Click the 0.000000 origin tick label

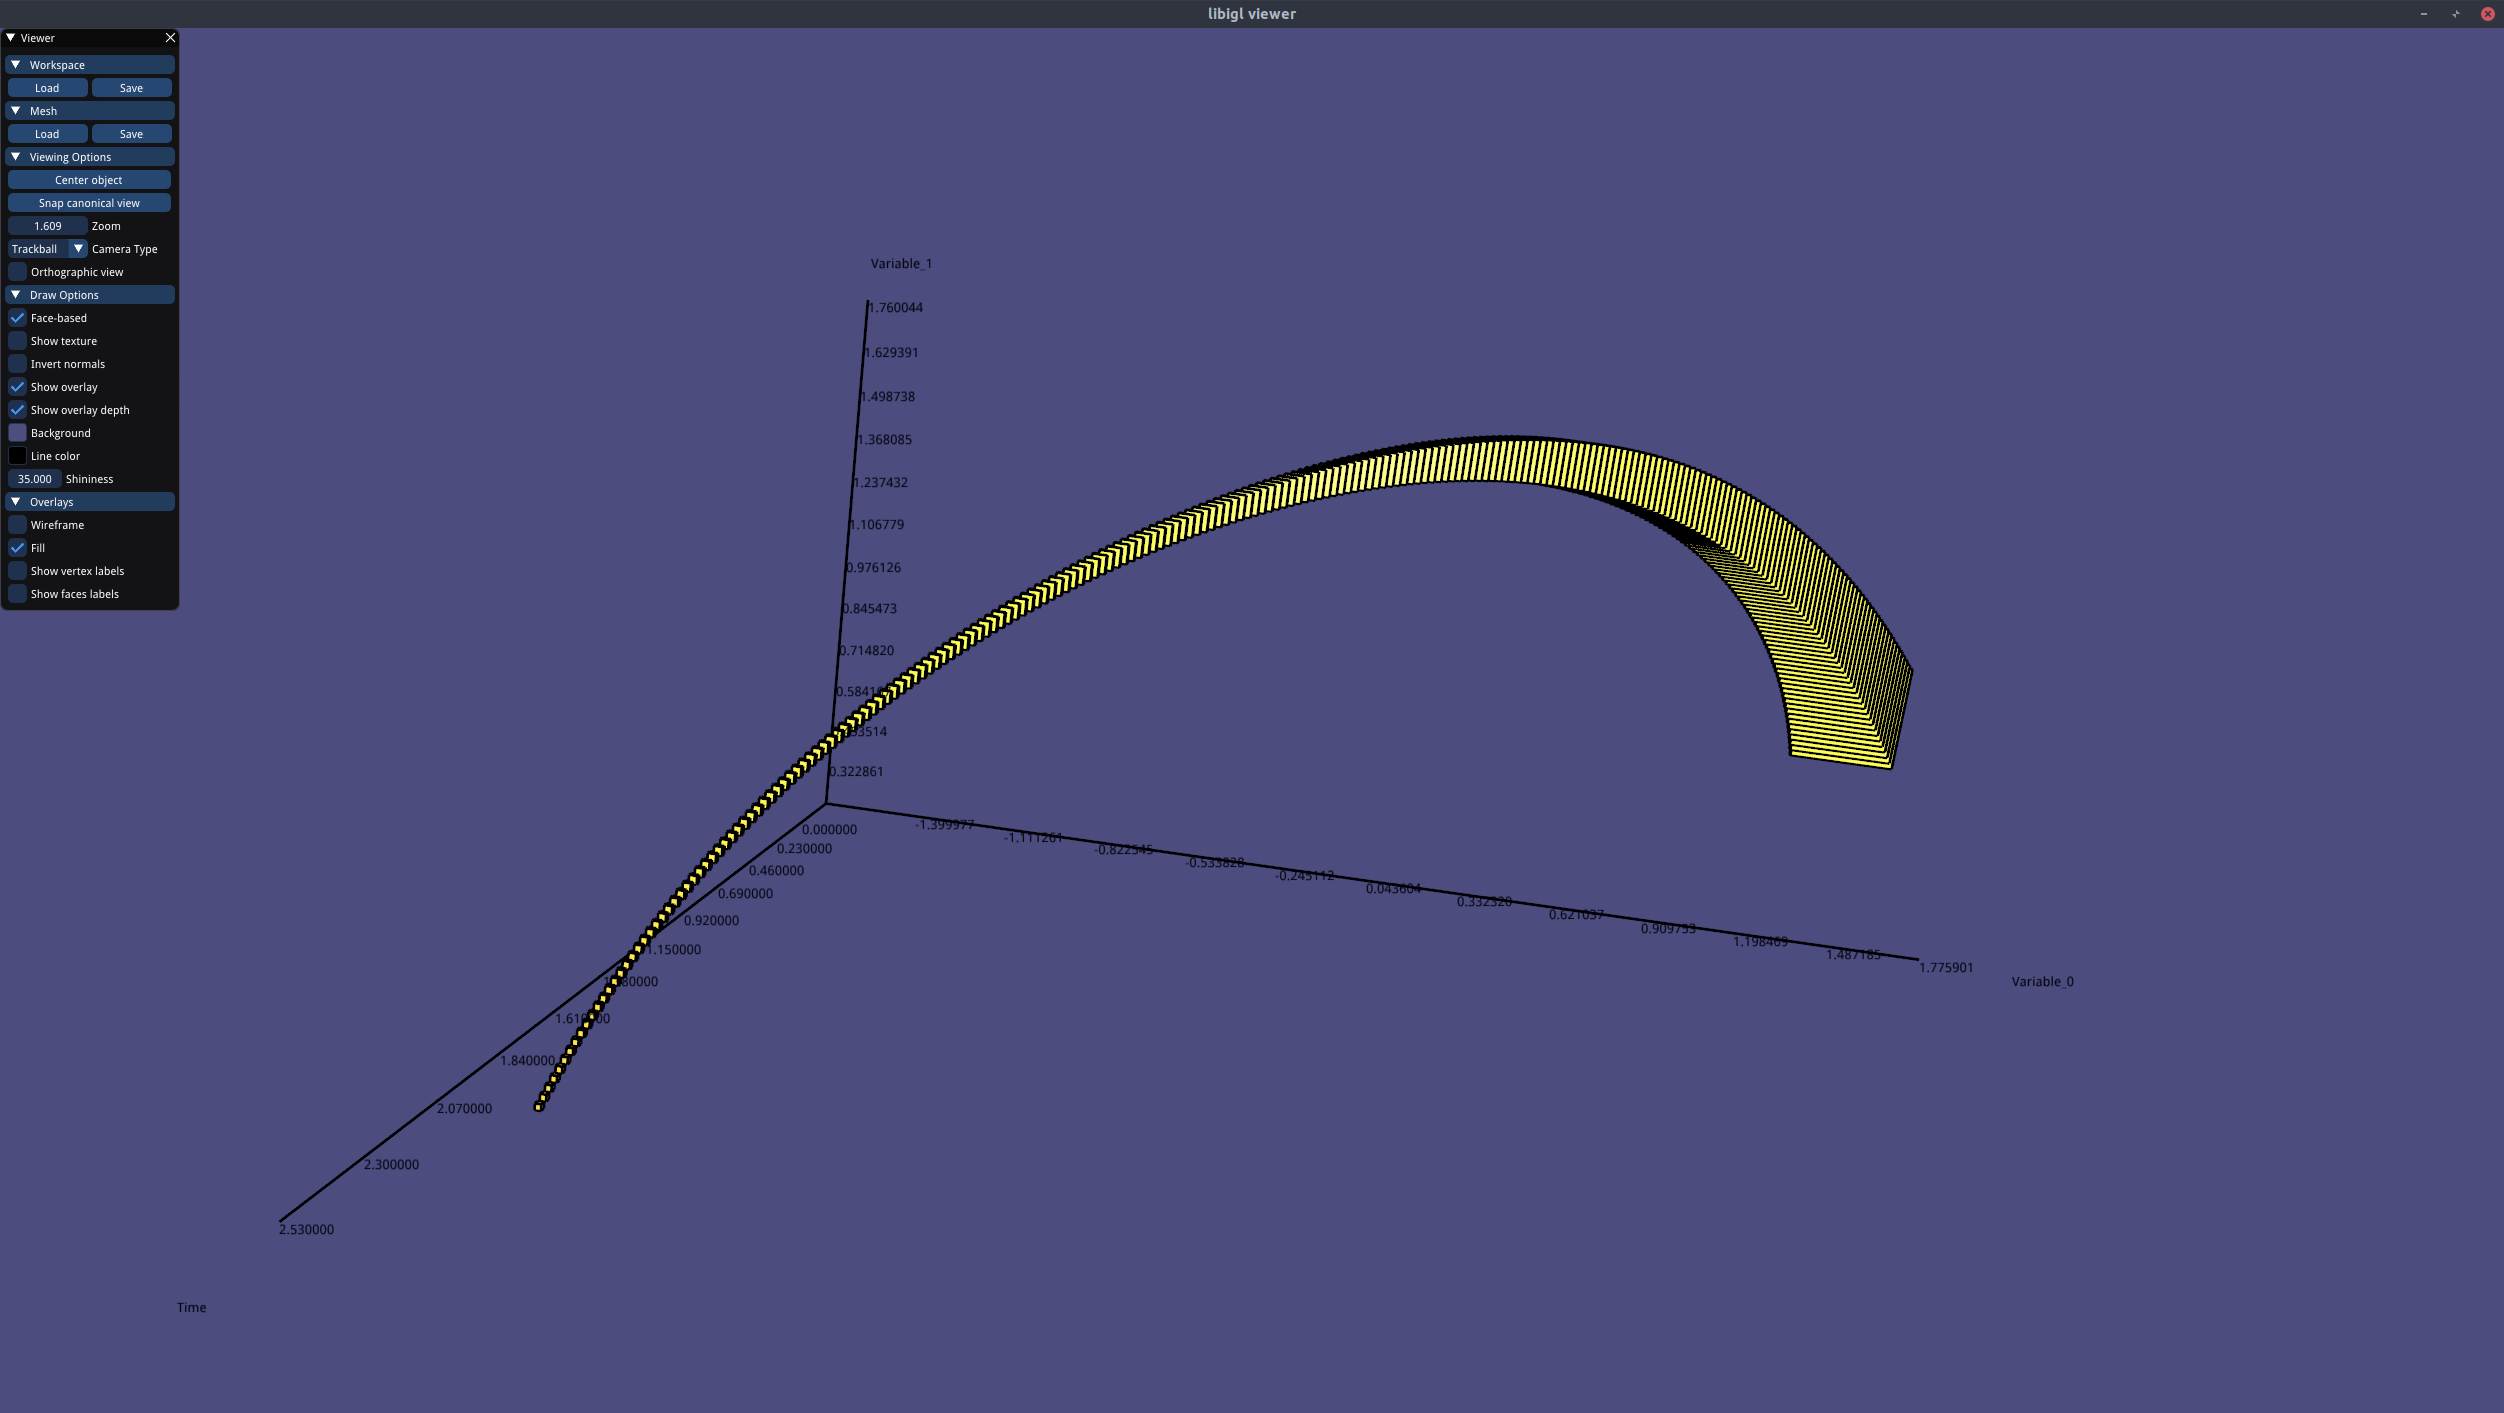click(x=829, y=830)
